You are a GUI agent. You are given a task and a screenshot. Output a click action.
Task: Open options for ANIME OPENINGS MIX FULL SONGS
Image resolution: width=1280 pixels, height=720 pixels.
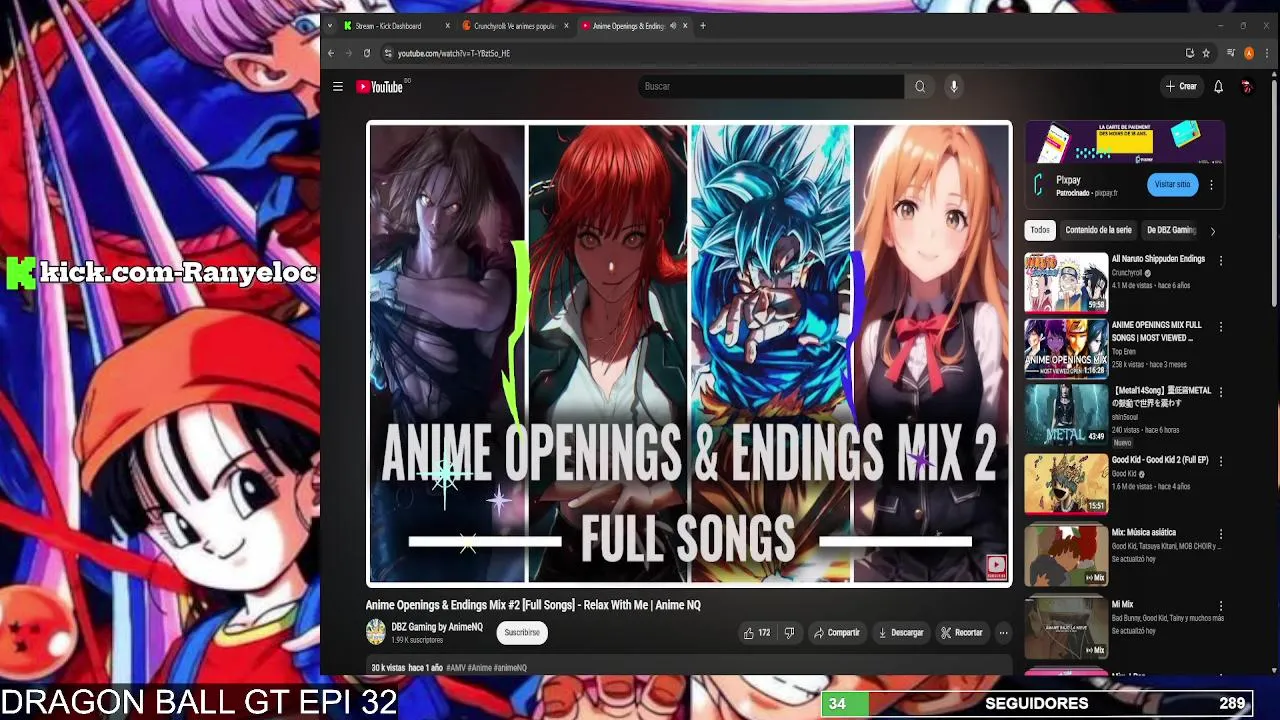(x=1220, y=327)
